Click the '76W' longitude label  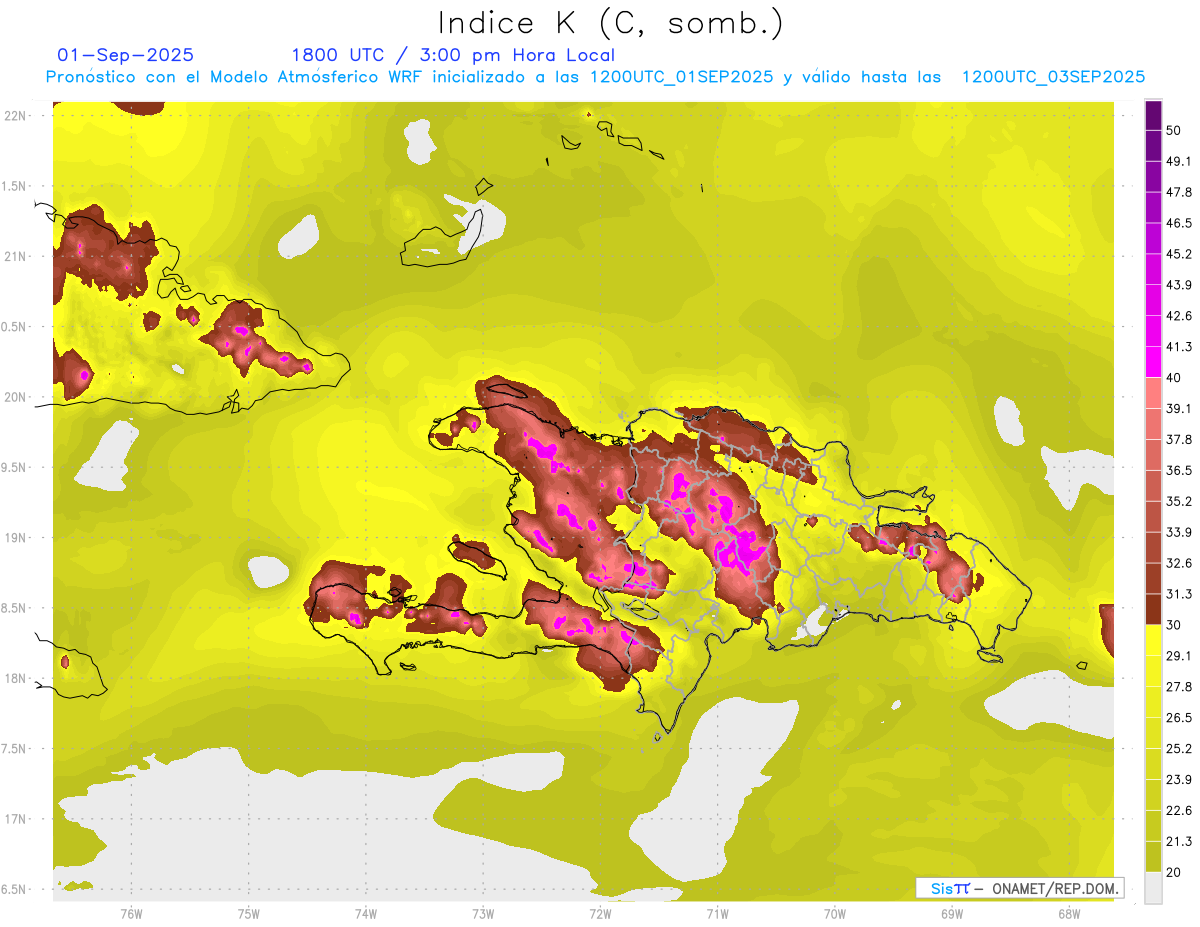[131, 913]
